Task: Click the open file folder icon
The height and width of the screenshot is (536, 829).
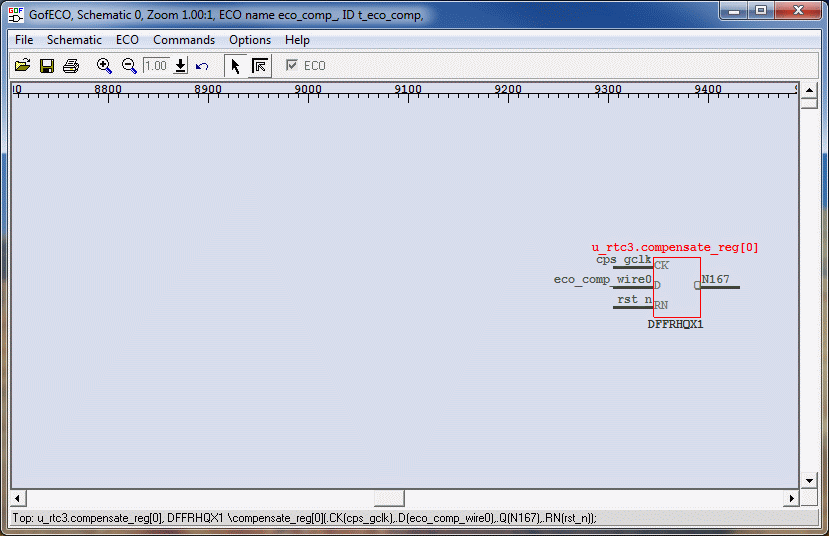Action: point(22,66)
